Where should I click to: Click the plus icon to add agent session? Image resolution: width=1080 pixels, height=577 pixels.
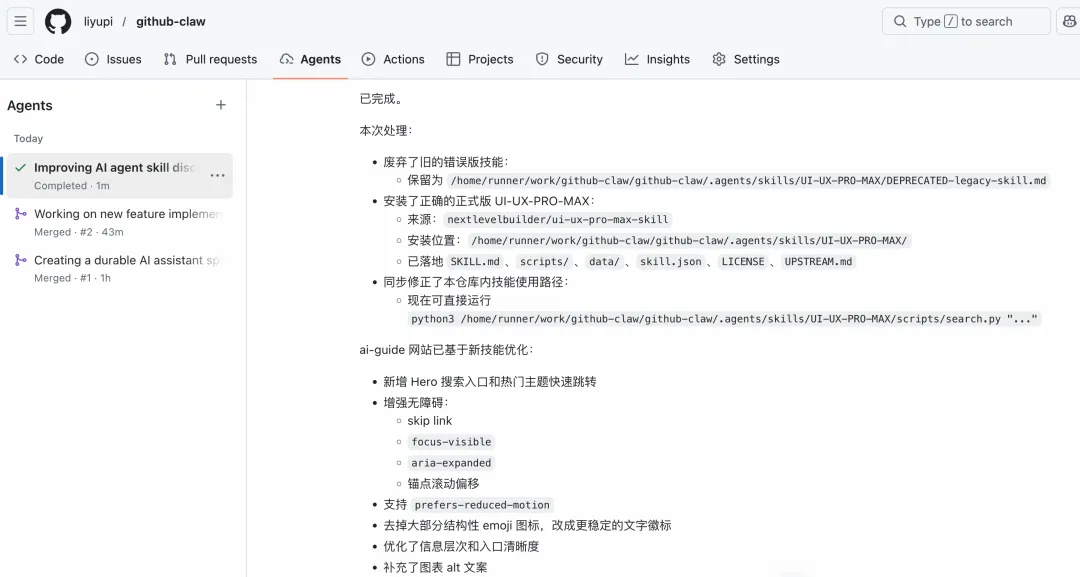[221, 105]
